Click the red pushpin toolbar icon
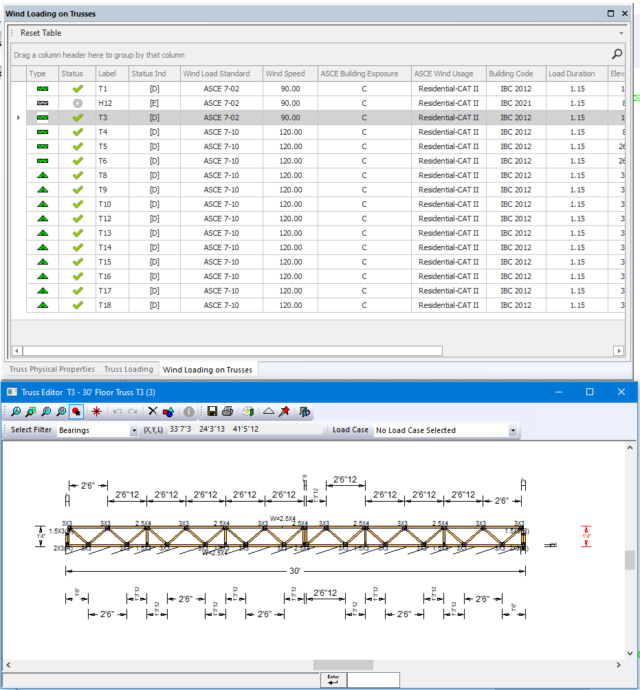Image resolution: width=640 pixels, height=690 pixels. (x=285, y=411)
